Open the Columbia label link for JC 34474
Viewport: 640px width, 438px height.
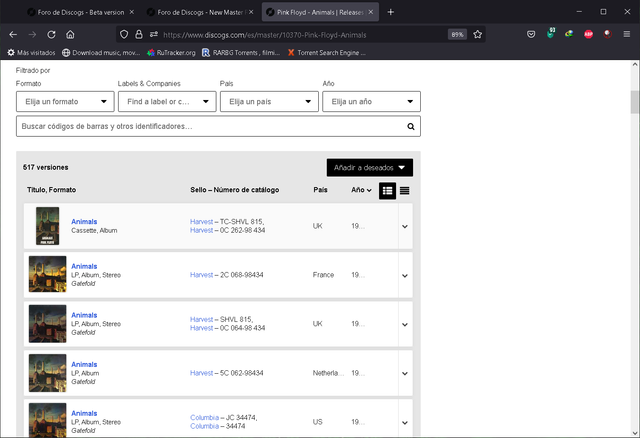pos(204,418)
